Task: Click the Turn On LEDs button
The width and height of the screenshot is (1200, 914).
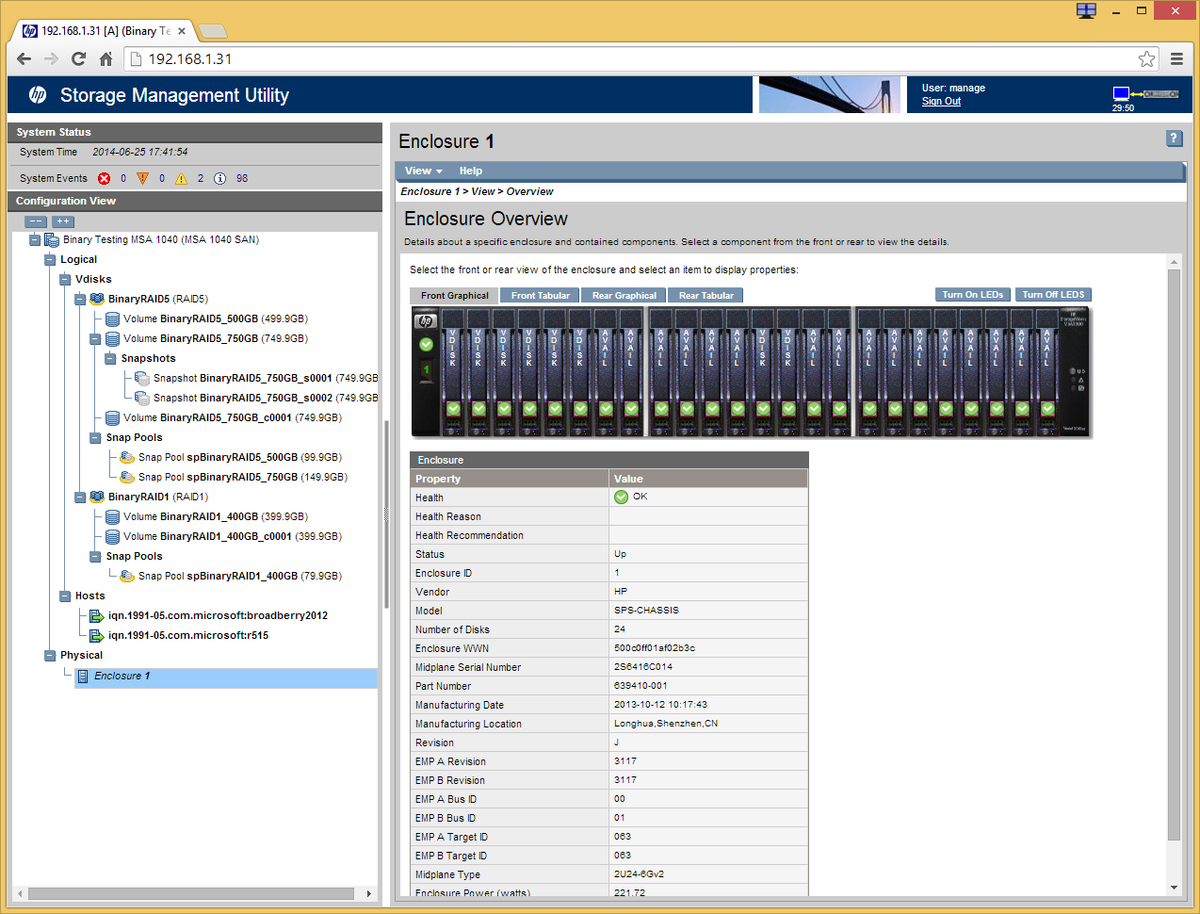Action: point(972,295)
